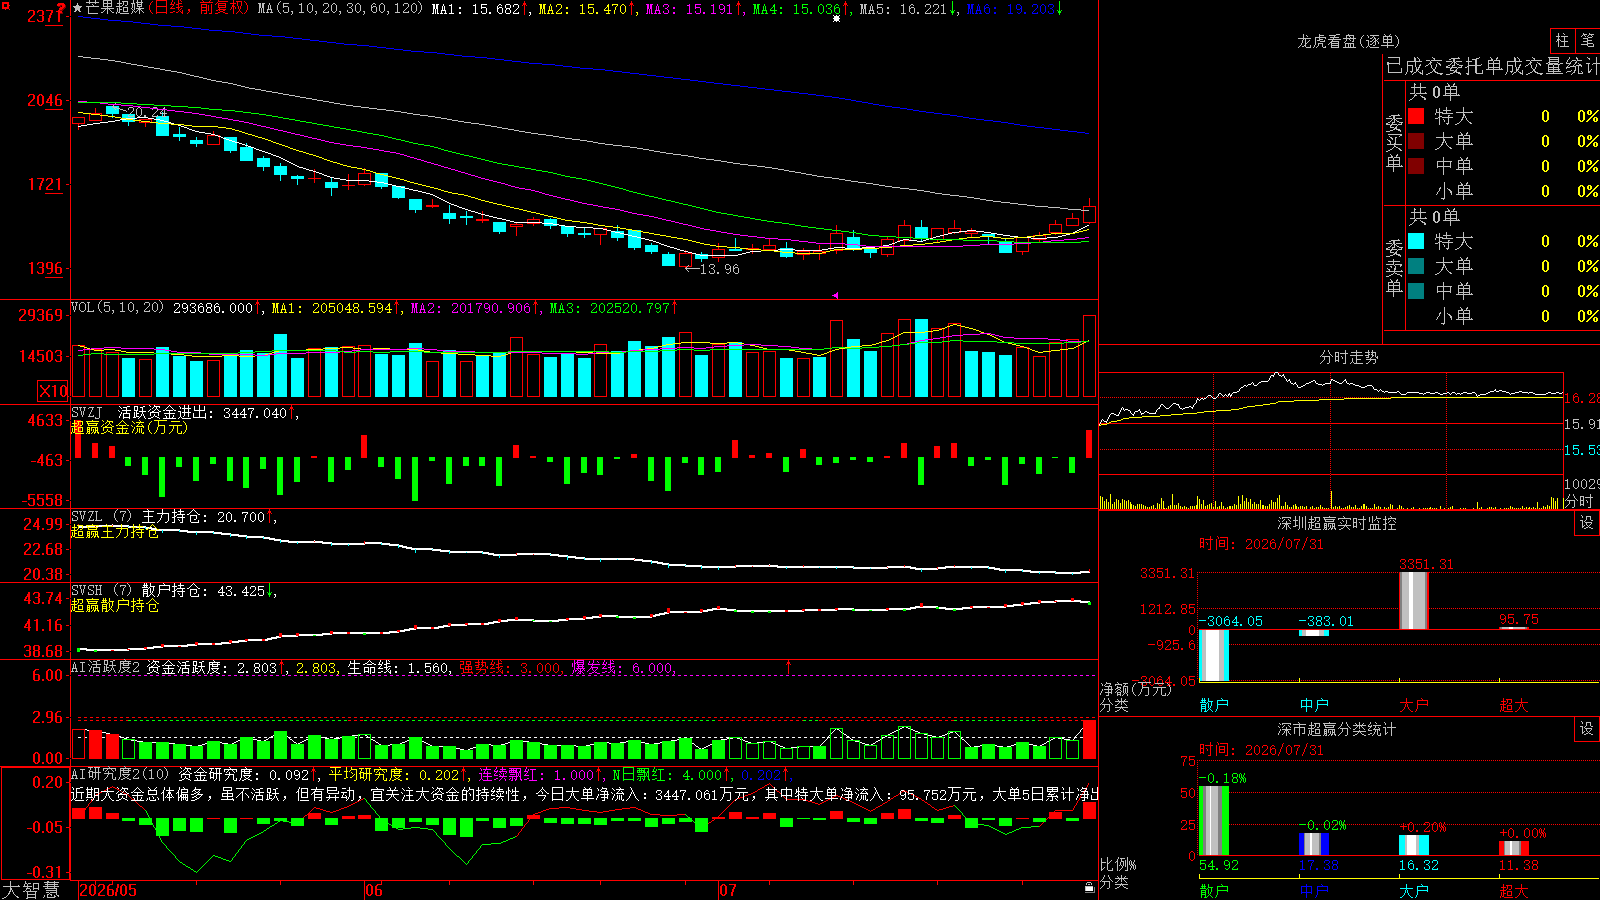
Task: Click the 散户 bar in 深圳超赢实时监控
Action: click(x=1214, y=656)
